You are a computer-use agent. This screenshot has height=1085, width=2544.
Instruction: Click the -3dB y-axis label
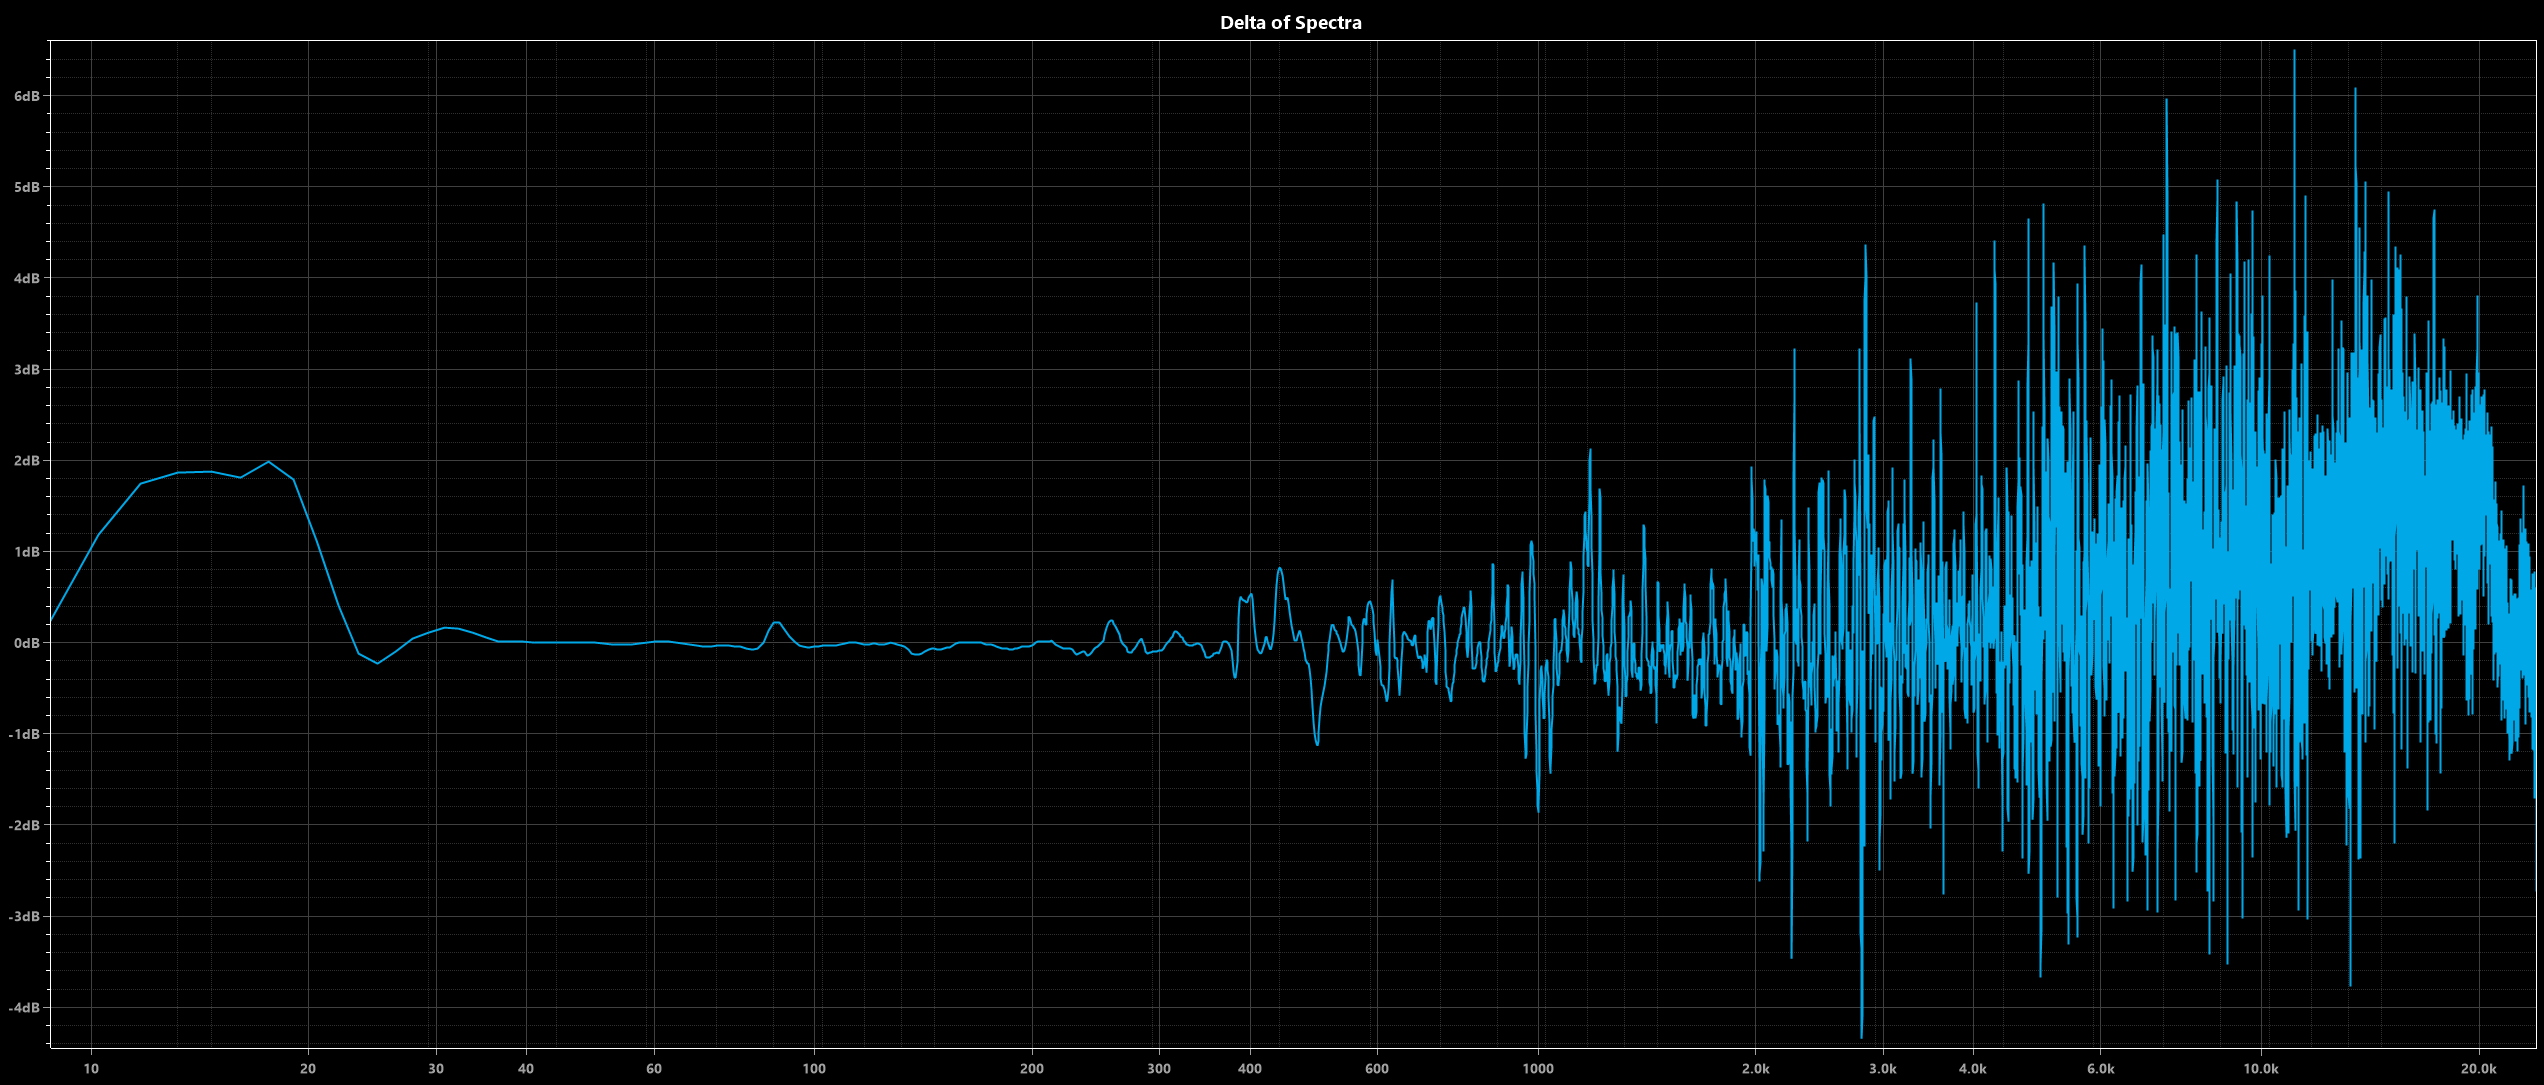point(25,916)
